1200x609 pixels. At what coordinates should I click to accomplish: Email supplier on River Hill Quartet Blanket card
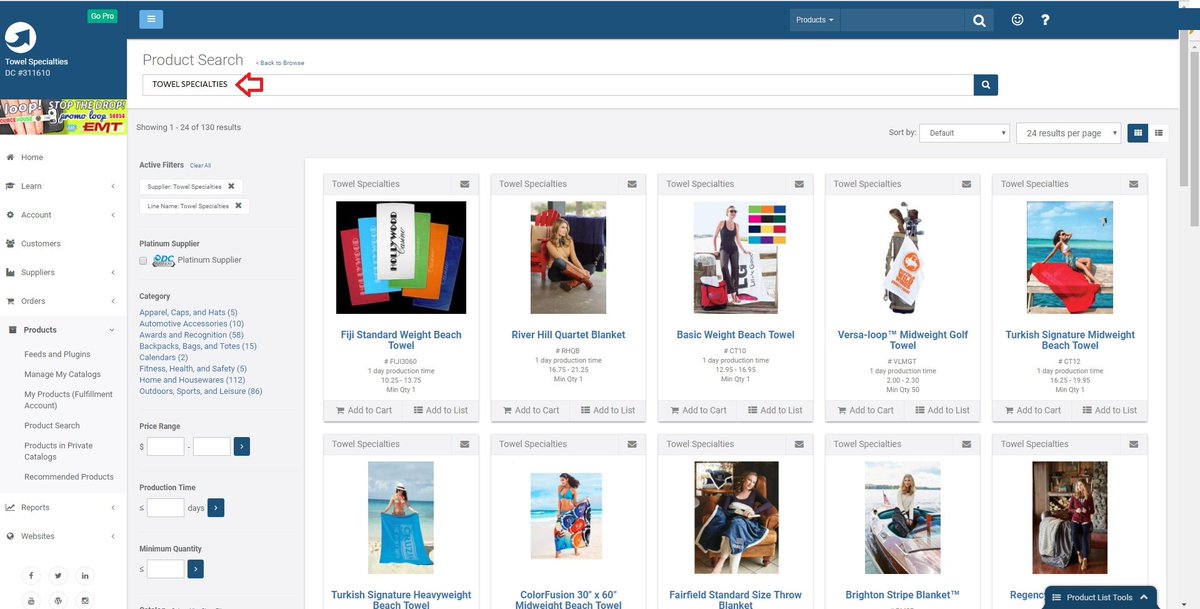[x=632, y=184]
